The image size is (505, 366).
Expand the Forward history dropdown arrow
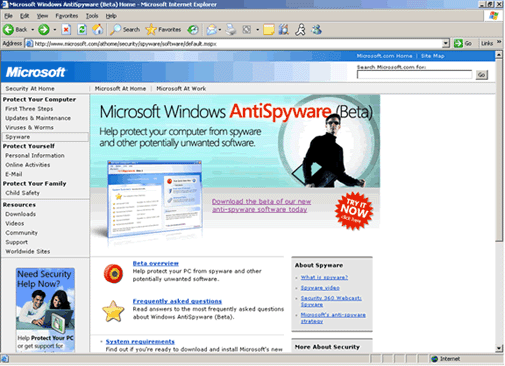(x=55, y=30)
